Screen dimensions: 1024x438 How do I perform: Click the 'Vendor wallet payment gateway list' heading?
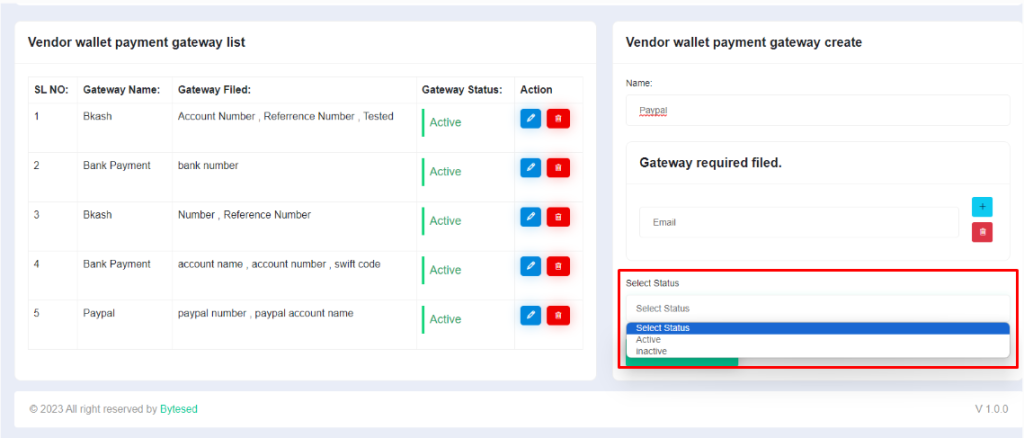(x=136, y=42)
